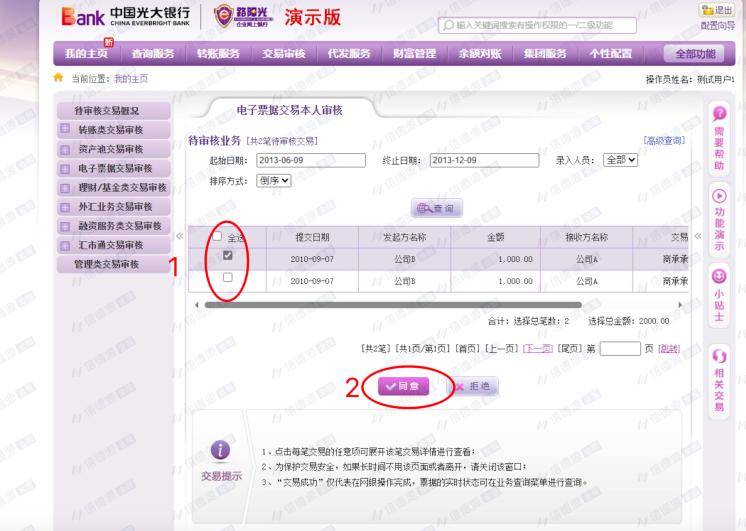Open the 查询服务 menu
The image size is (746, 531).
coord(152,54)
